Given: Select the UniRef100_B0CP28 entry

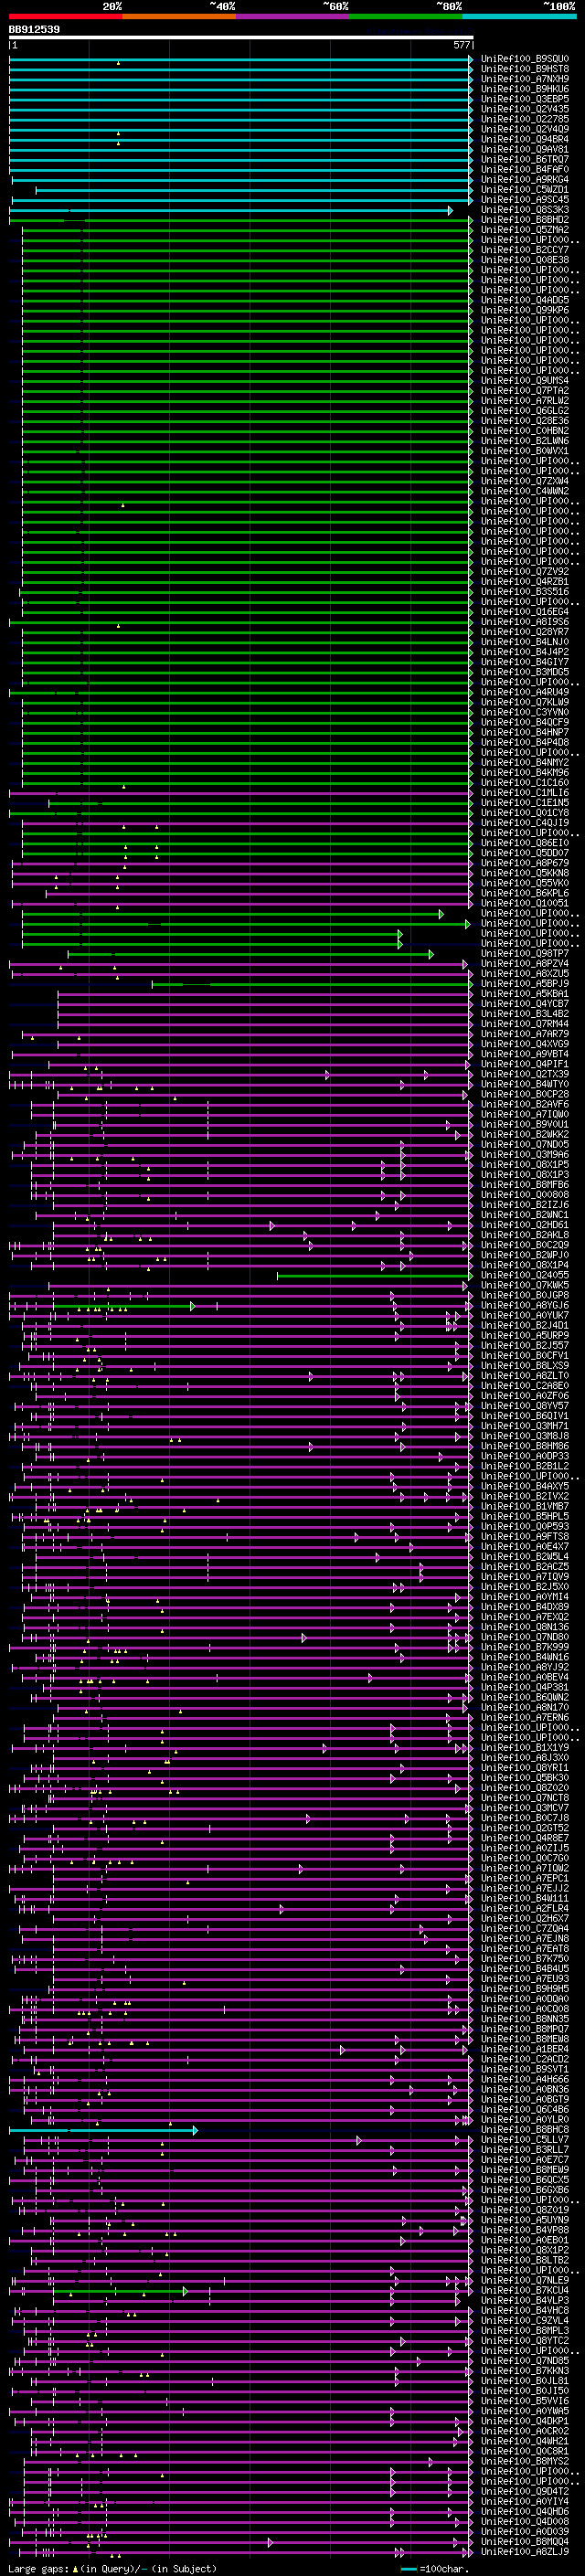Looking at the screenshot, I should [x=525, y=1094].
